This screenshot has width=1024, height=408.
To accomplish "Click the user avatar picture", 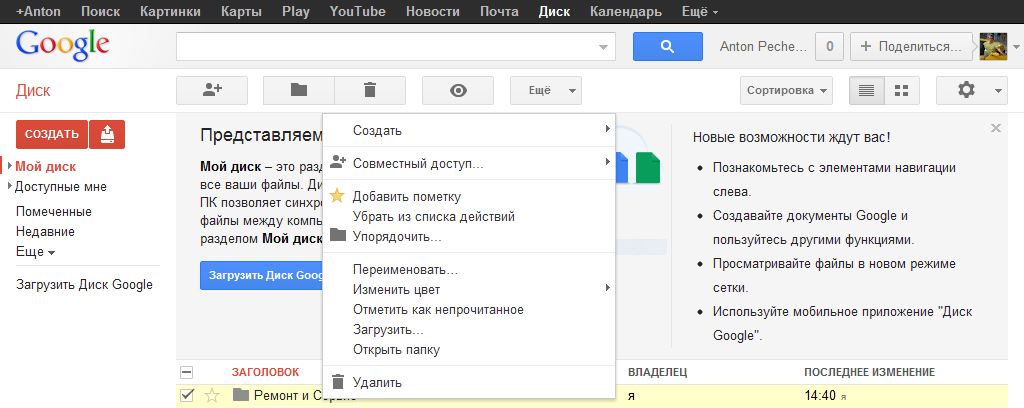I will (993, 47).
